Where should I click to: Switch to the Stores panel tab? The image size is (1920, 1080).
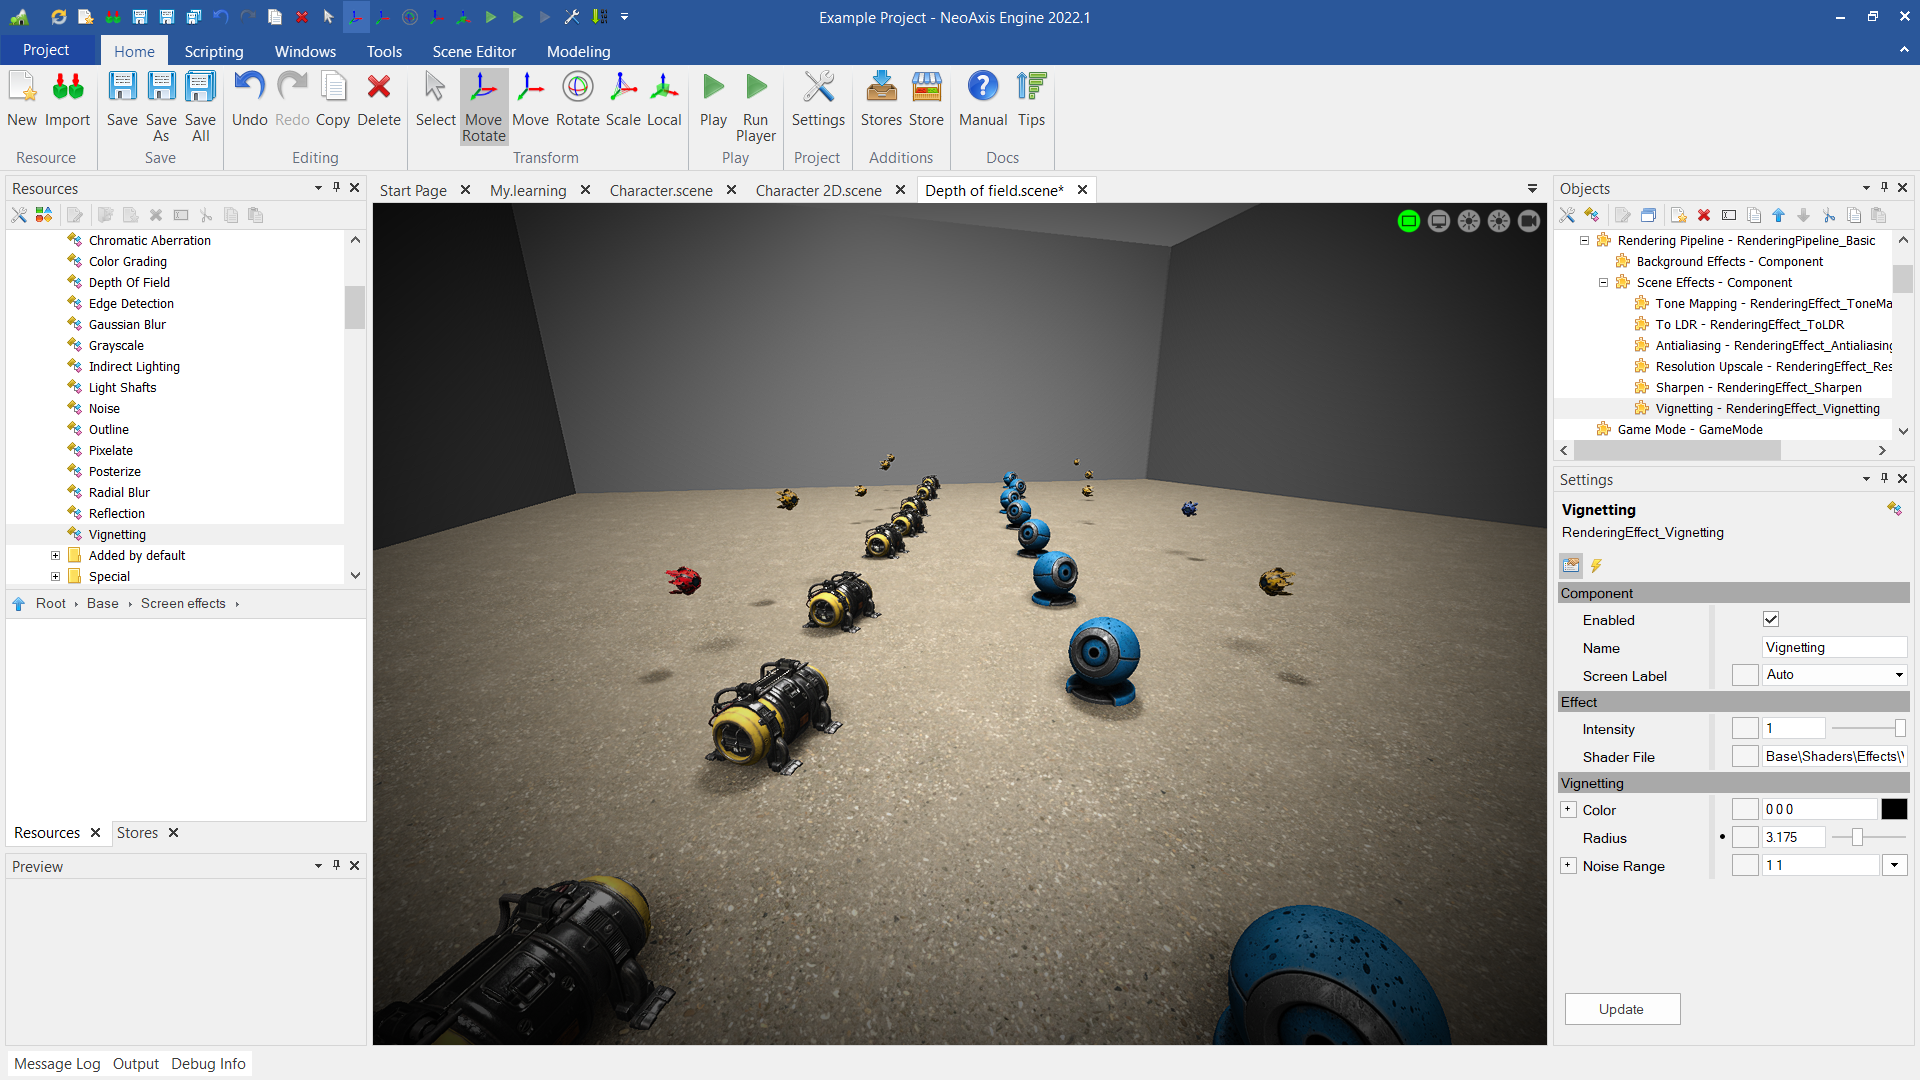(137, 833)
